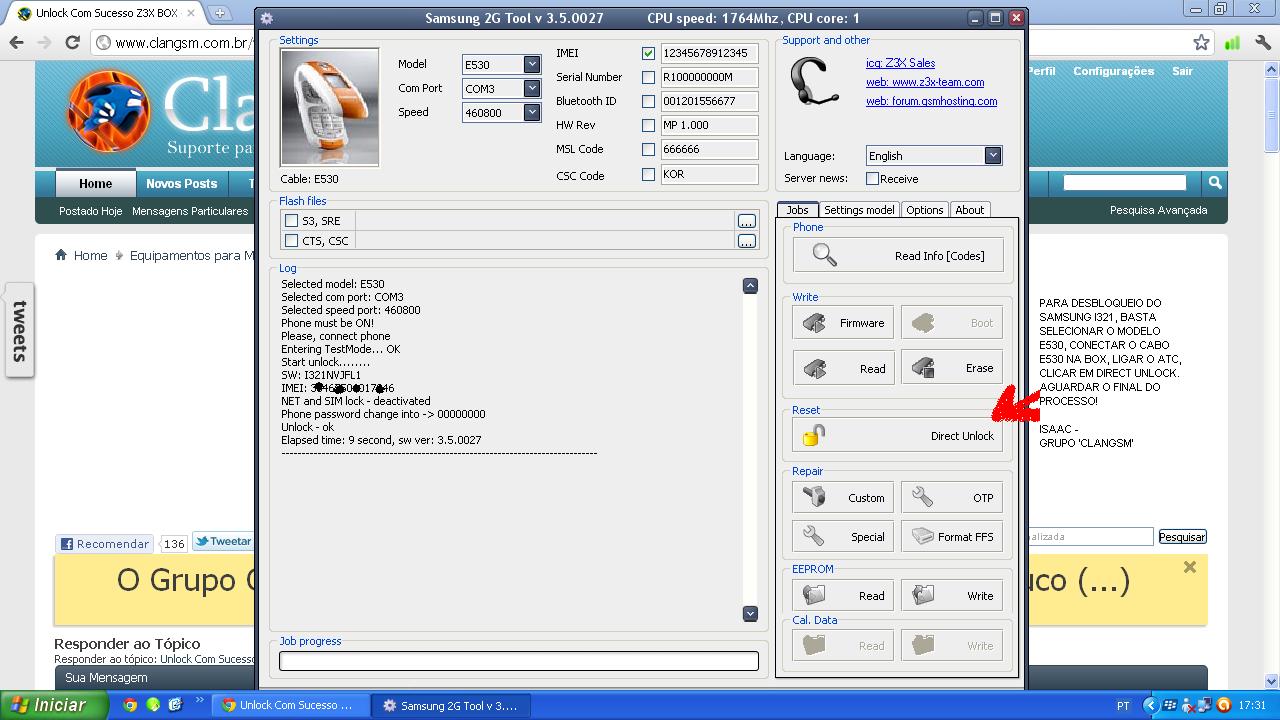Click the Special repair button

tap(843, 537)
